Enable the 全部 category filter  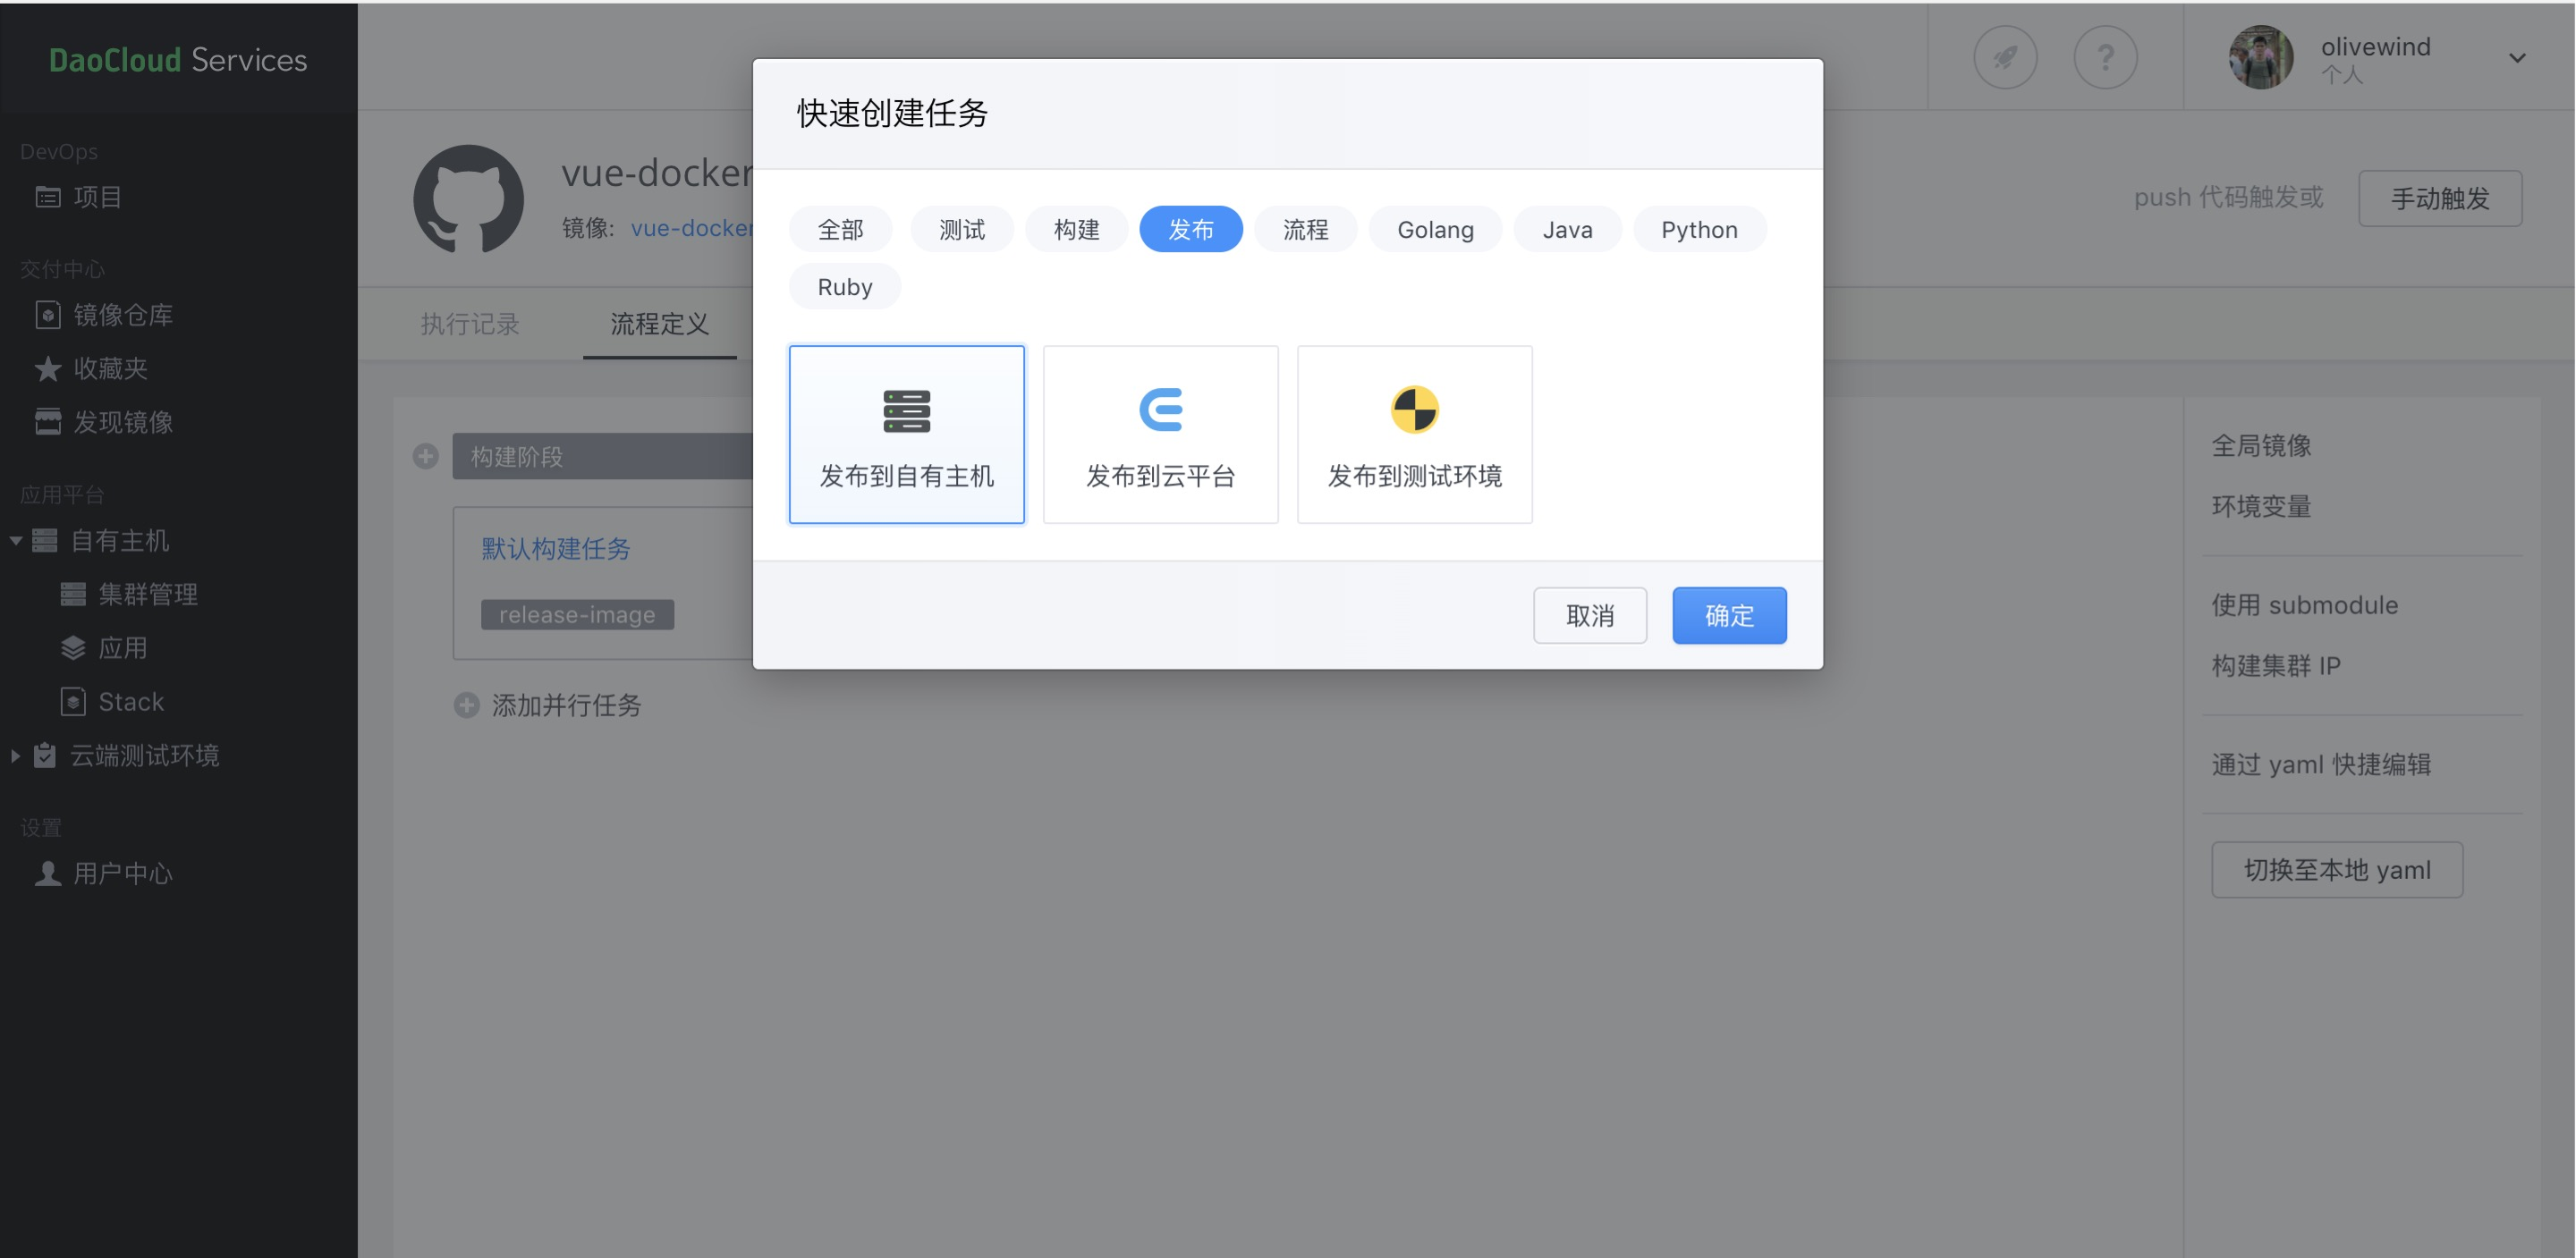840,230
